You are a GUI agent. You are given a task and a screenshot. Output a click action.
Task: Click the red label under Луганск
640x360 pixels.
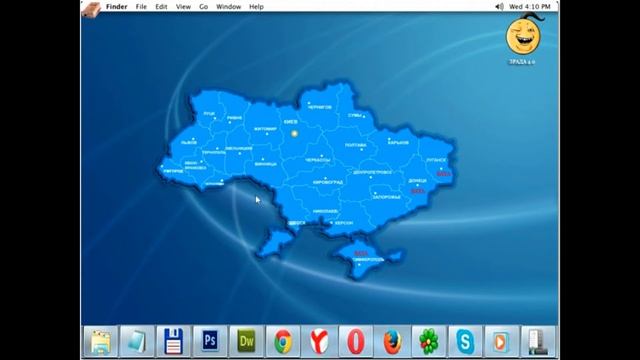pos(443,174)
